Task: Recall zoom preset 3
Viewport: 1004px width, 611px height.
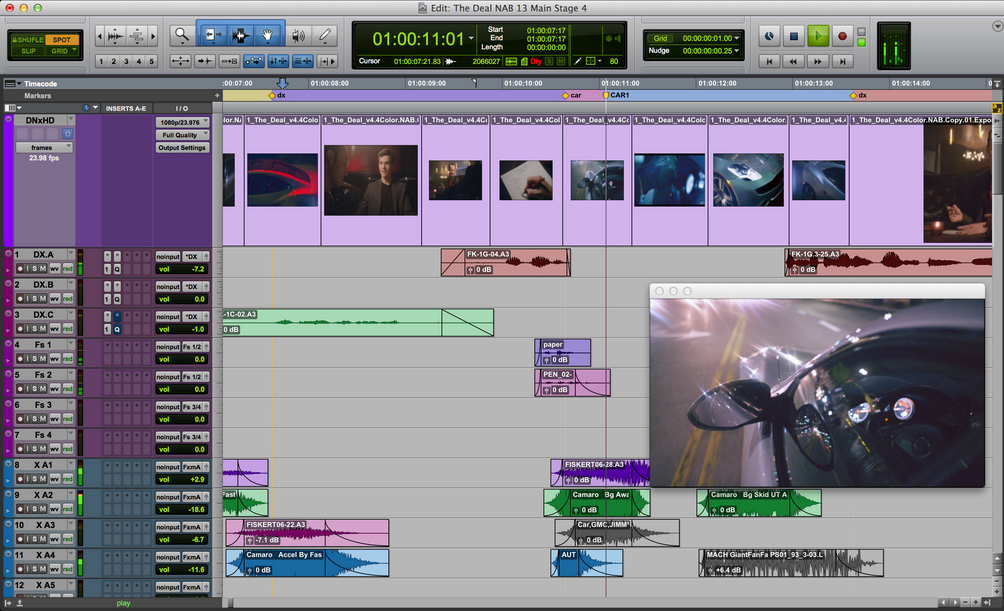Action: (x=126, y=61)
